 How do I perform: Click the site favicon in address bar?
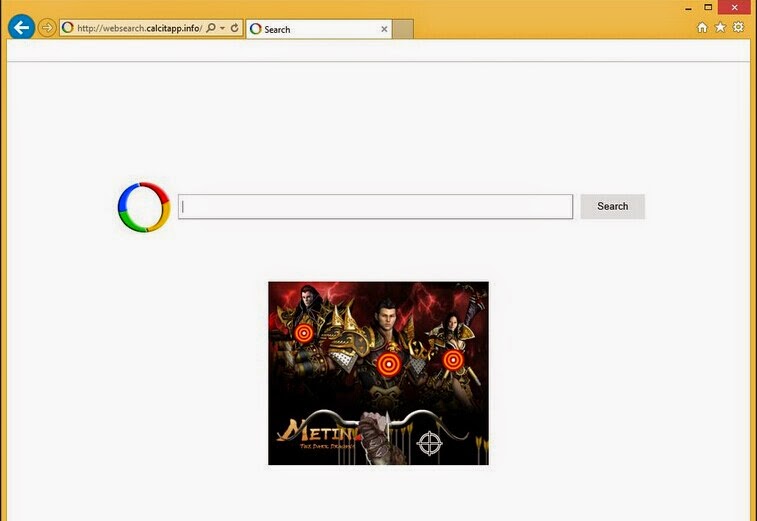pos(68,28)
